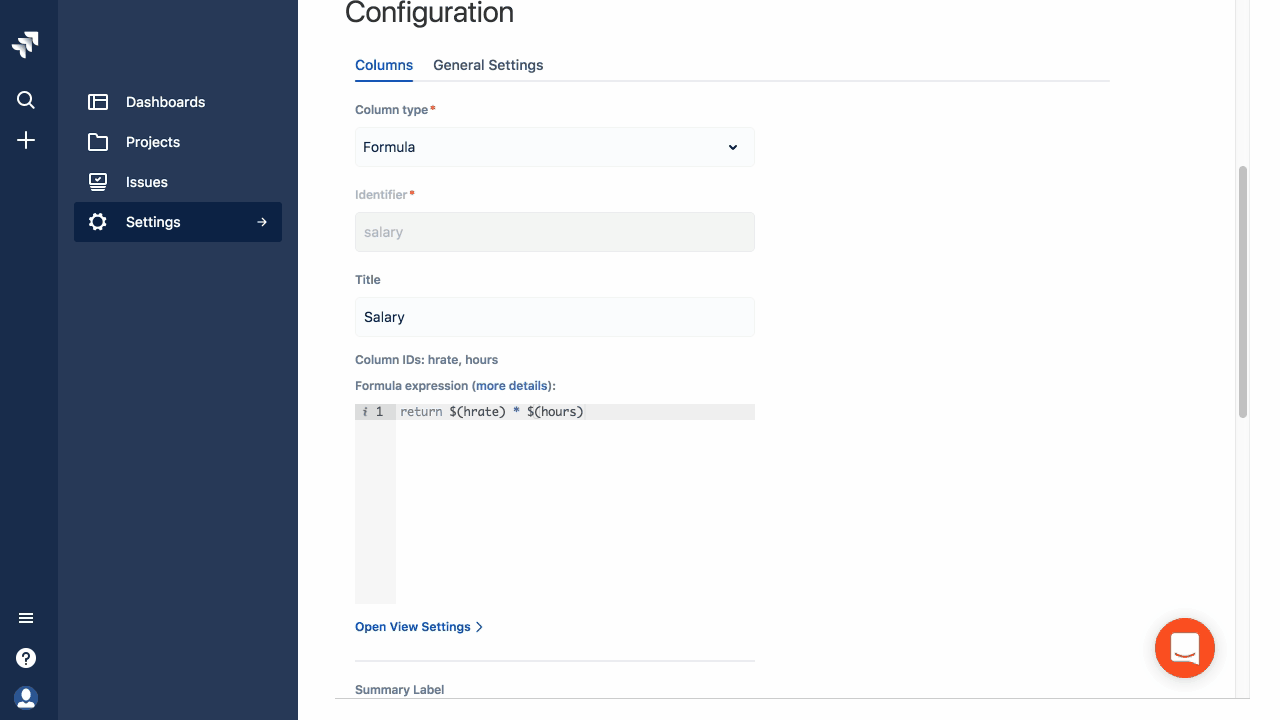This screenshot has width=1280, height=720.
Task: Open the chat support bubble
Action: 1185,648
